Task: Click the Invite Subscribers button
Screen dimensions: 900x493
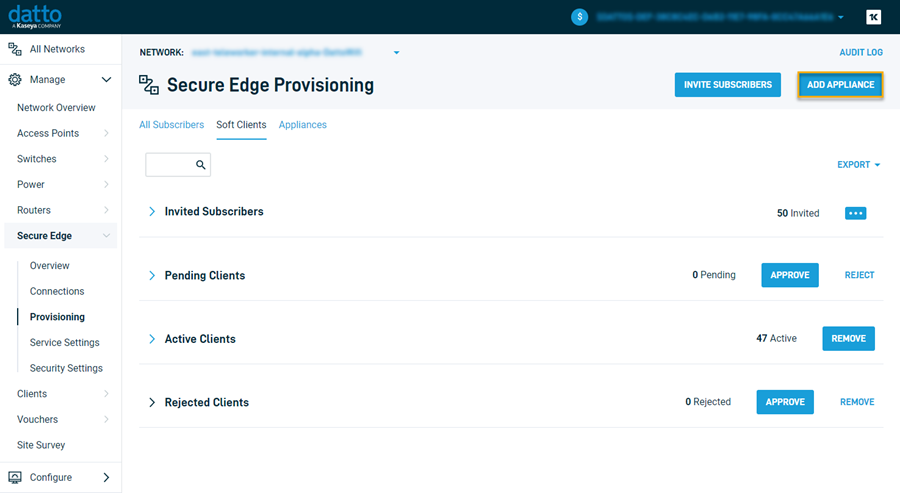Action: (727, 85)
